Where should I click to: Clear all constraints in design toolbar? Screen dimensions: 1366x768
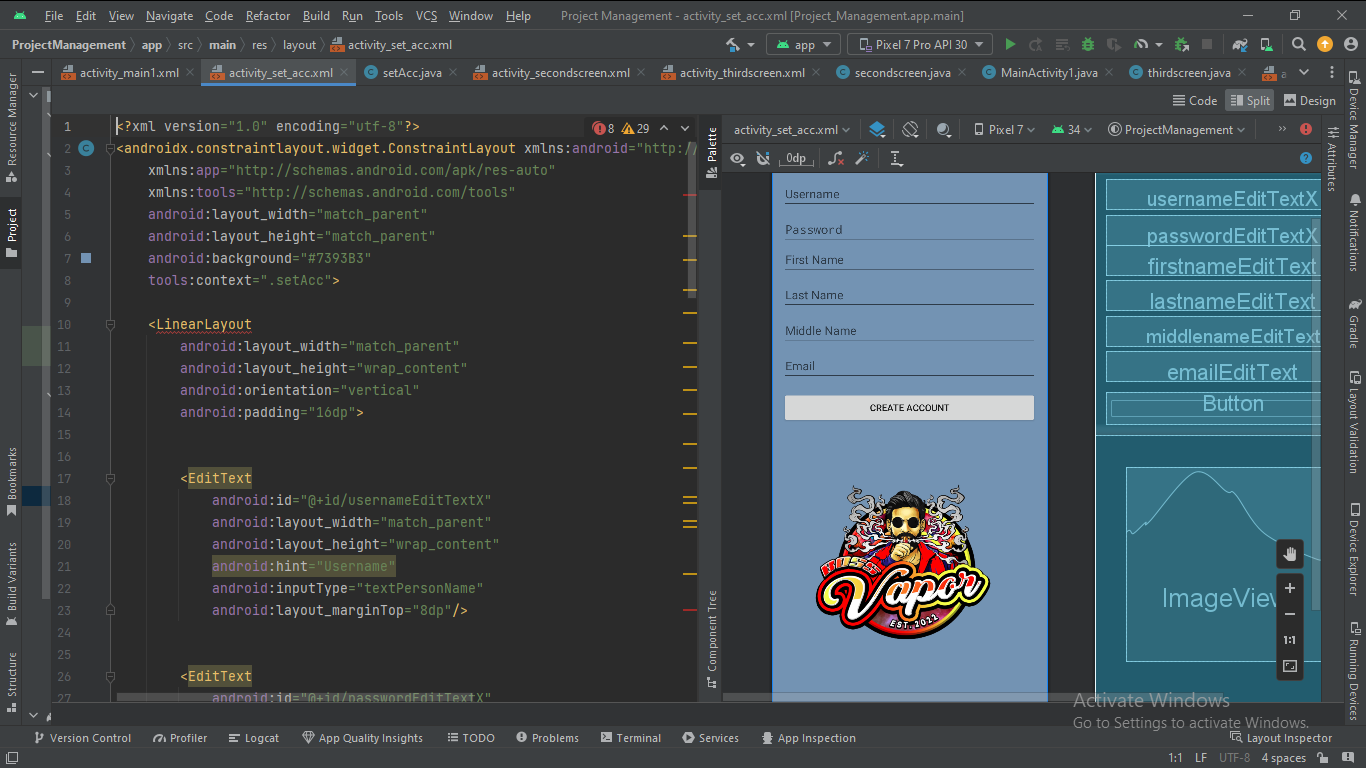(x=836, y=159)
